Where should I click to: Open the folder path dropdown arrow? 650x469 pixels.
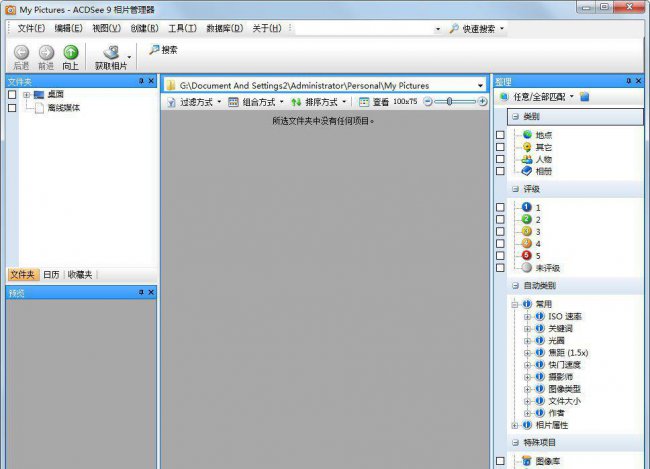pyautogui.click(x=480, y=86)
